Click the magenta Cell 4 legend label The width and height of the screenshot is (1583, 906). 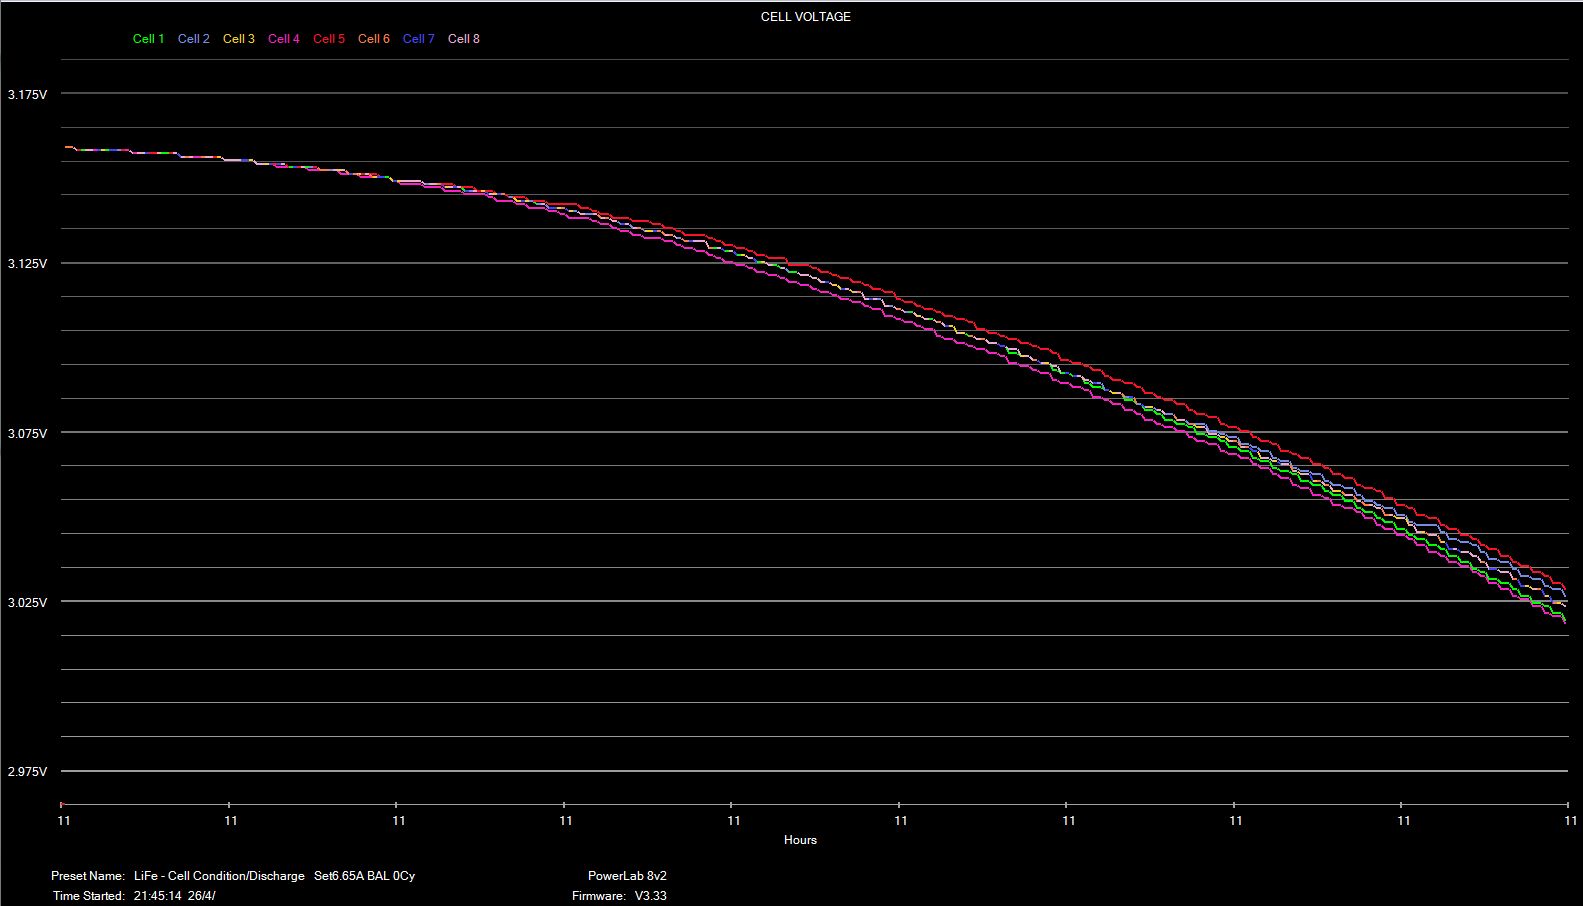(283, 39)
